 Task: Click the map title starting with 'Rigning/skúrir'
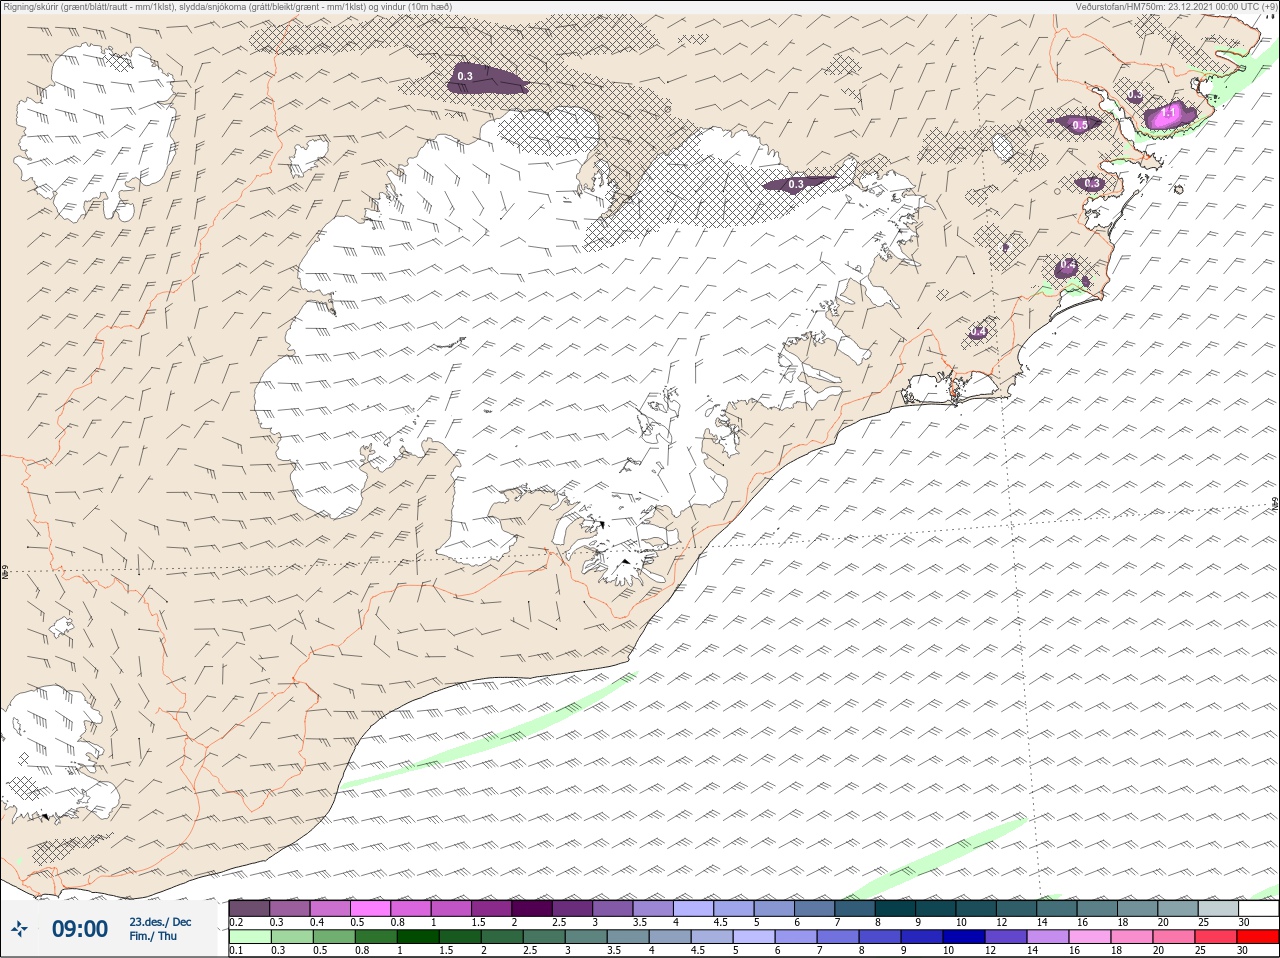coord(227,6)
